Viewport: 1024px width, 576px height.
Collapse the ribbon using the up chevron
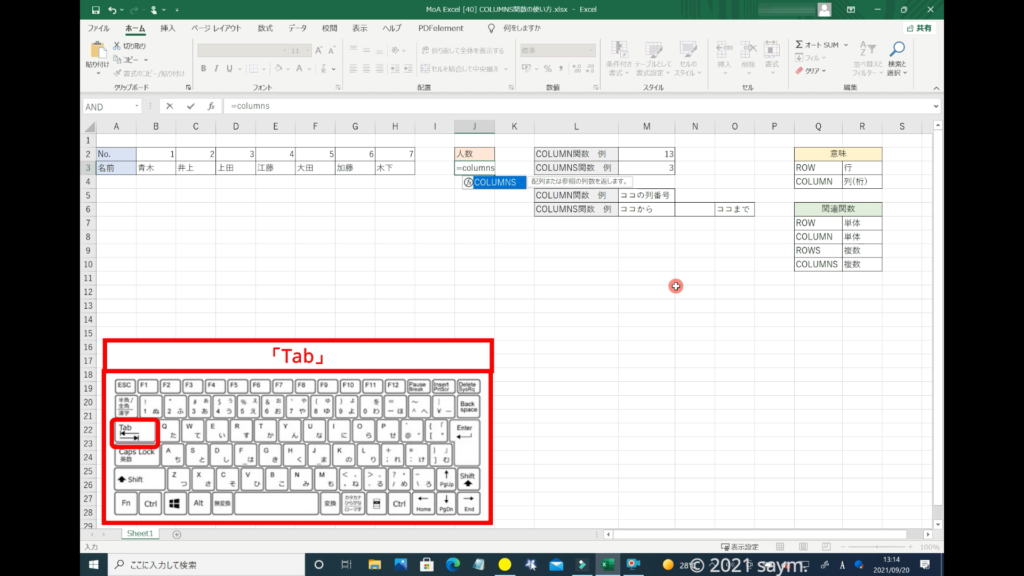coord(936,88)
